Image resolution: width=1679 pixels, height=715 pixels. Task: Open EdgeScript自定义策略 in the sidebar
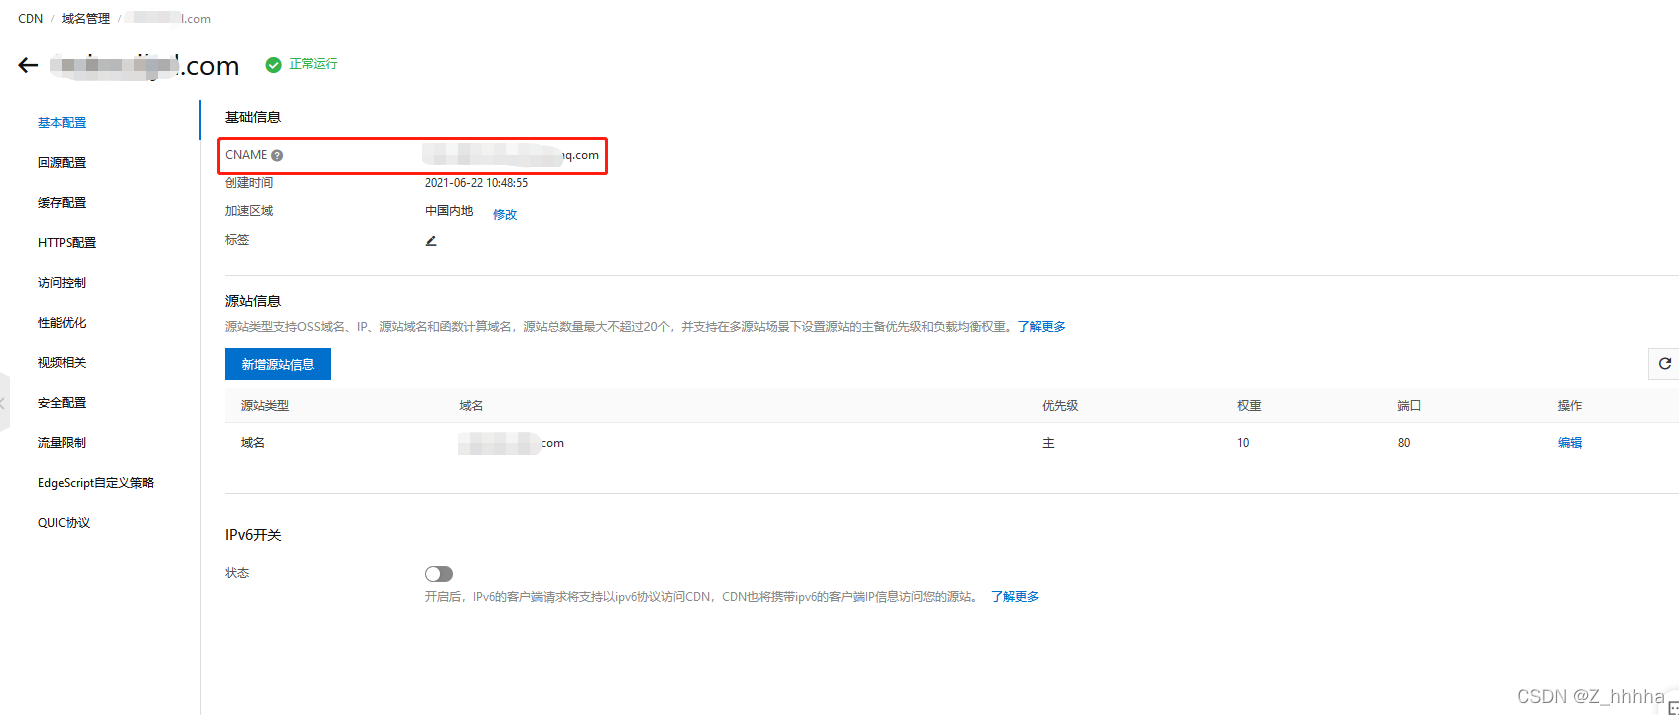pos(96,482)
